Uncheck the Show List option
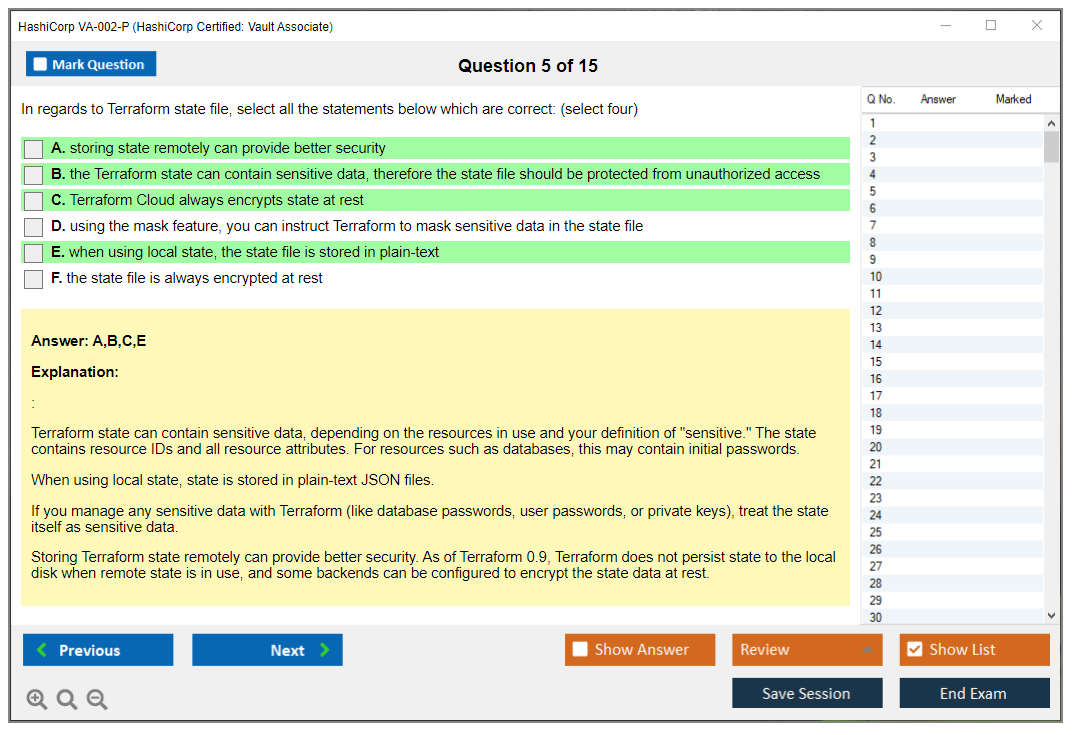The width and height of the screenshot is (1075, 735). (x=914, y=650)
